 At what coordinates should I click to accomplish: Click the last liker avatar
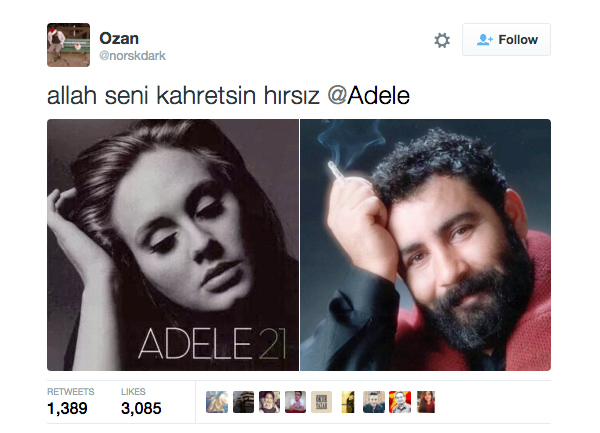tap(426, 402)
